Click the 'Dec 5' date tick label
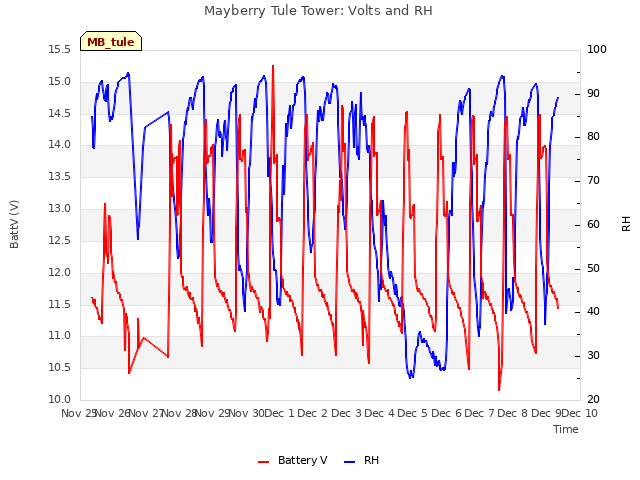Screen dimensions: 640x480 412,413
